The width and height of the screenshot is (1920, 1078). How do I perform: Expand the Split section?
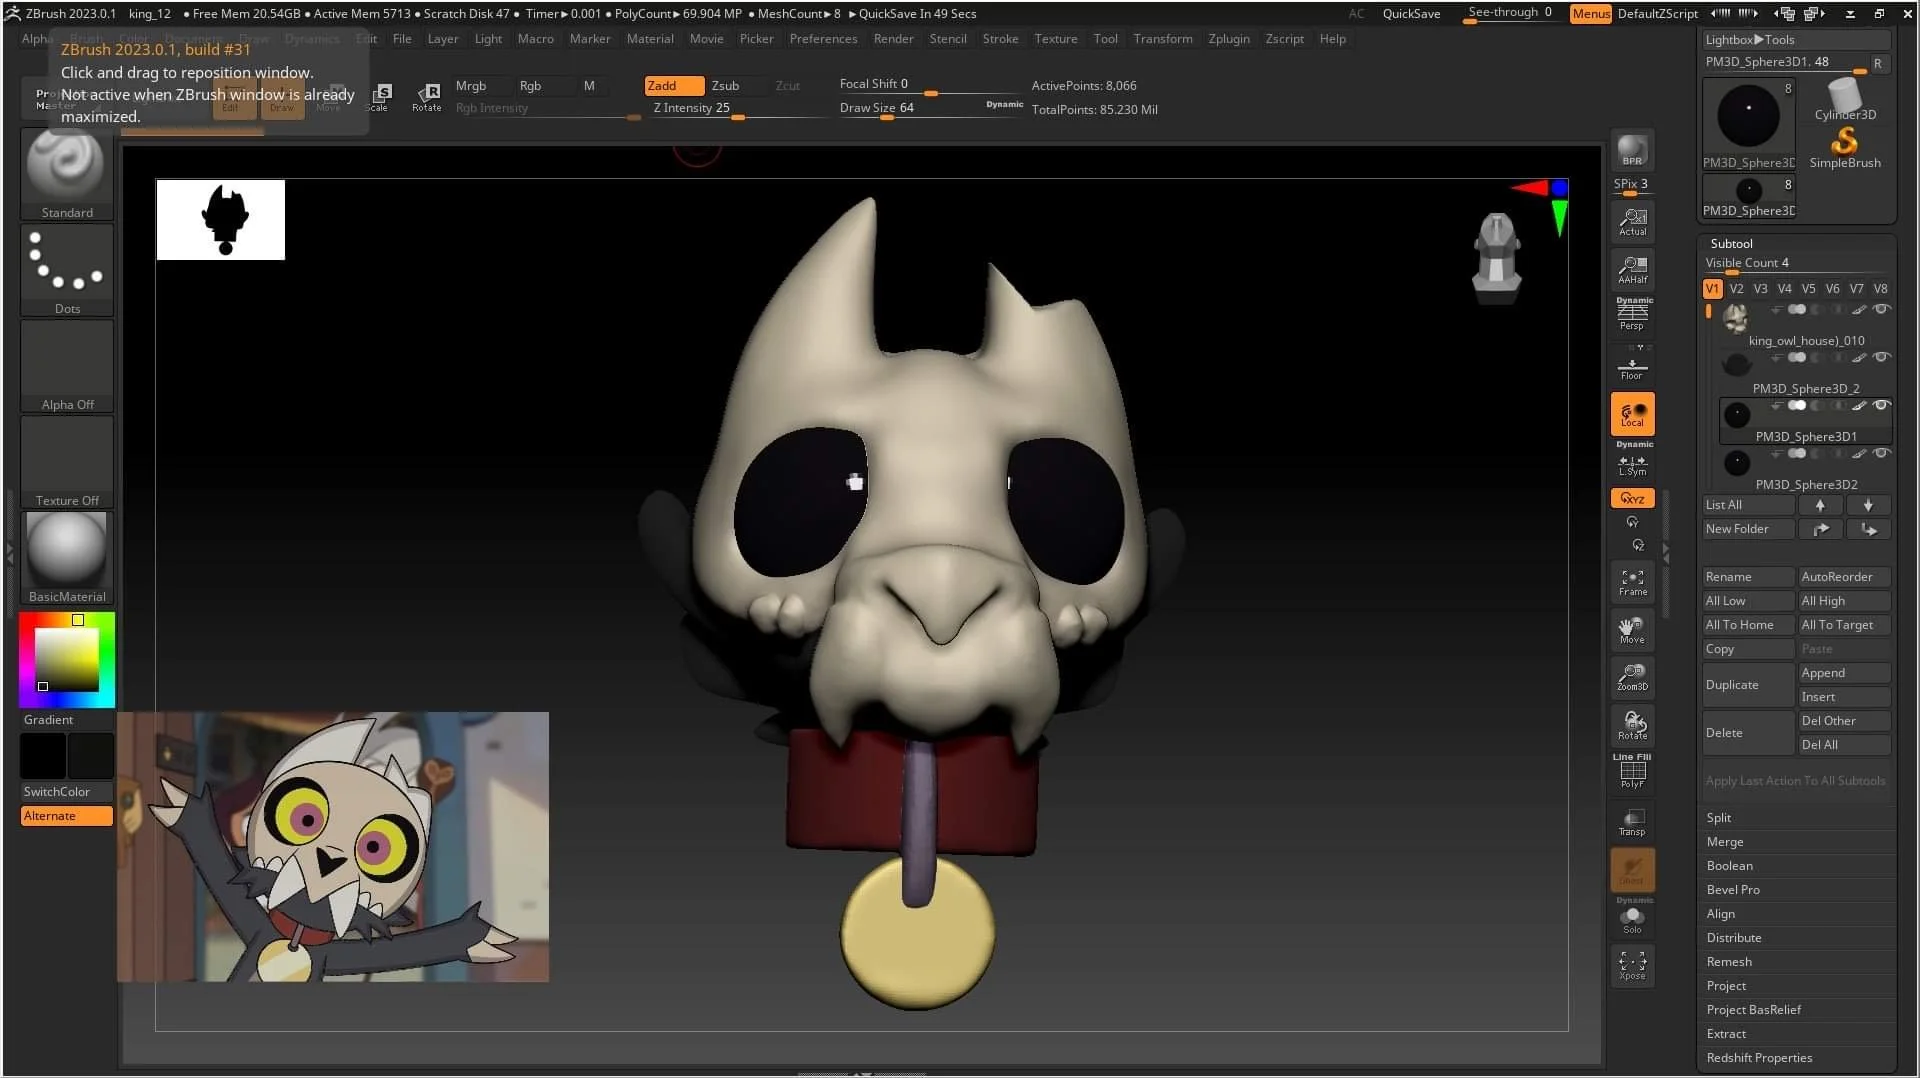tap(1797, 818)
